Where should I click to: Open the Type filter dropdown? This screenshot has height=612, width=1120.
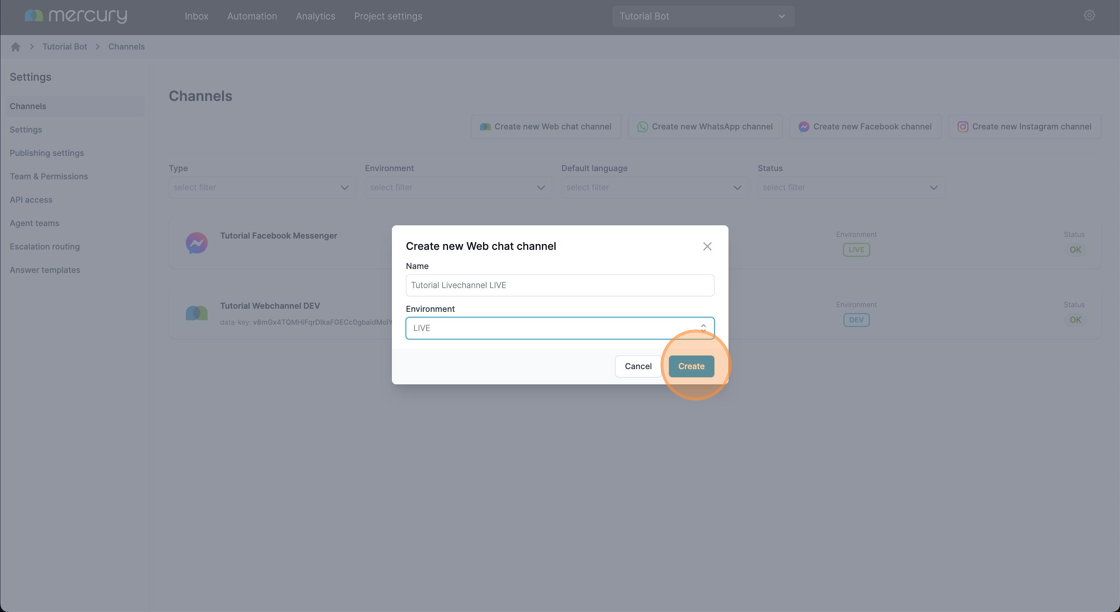coord(261,187)
